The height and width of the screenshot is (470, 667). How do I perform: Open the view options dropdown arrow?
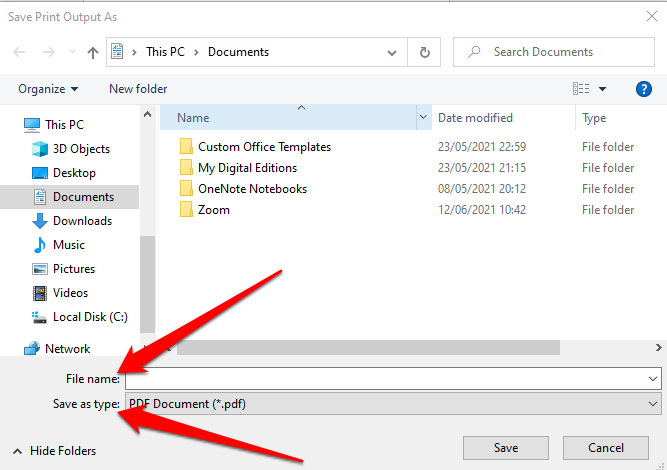point(603,89)
